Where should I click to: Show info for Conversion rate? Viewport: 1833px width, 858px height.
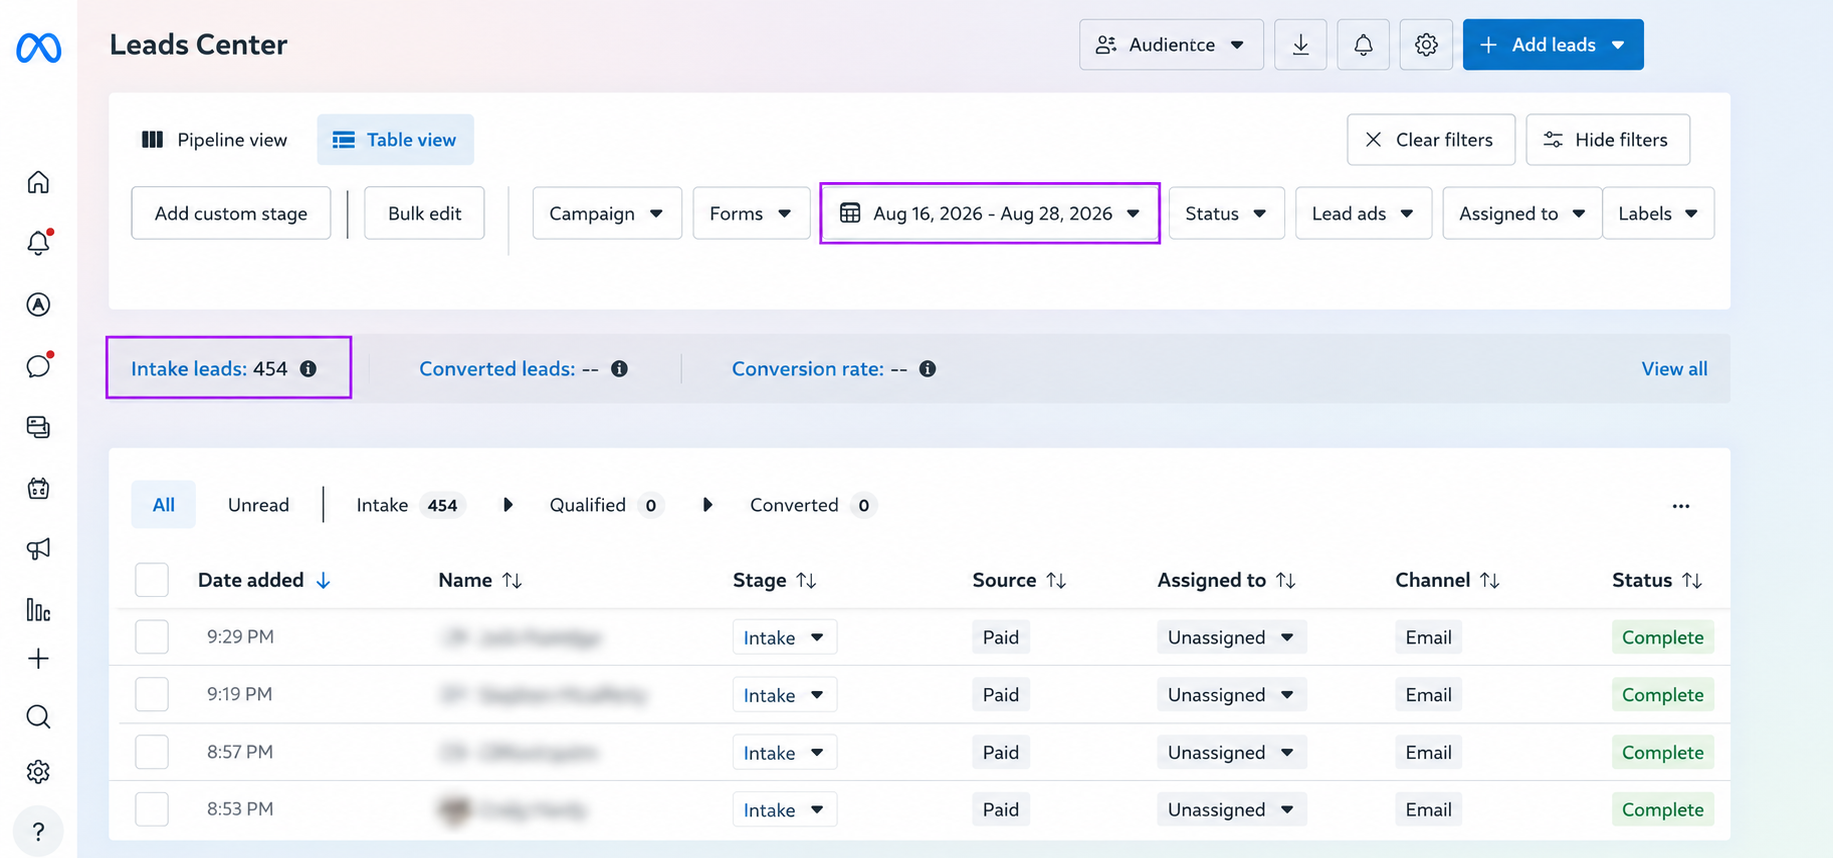coord(928,369)
